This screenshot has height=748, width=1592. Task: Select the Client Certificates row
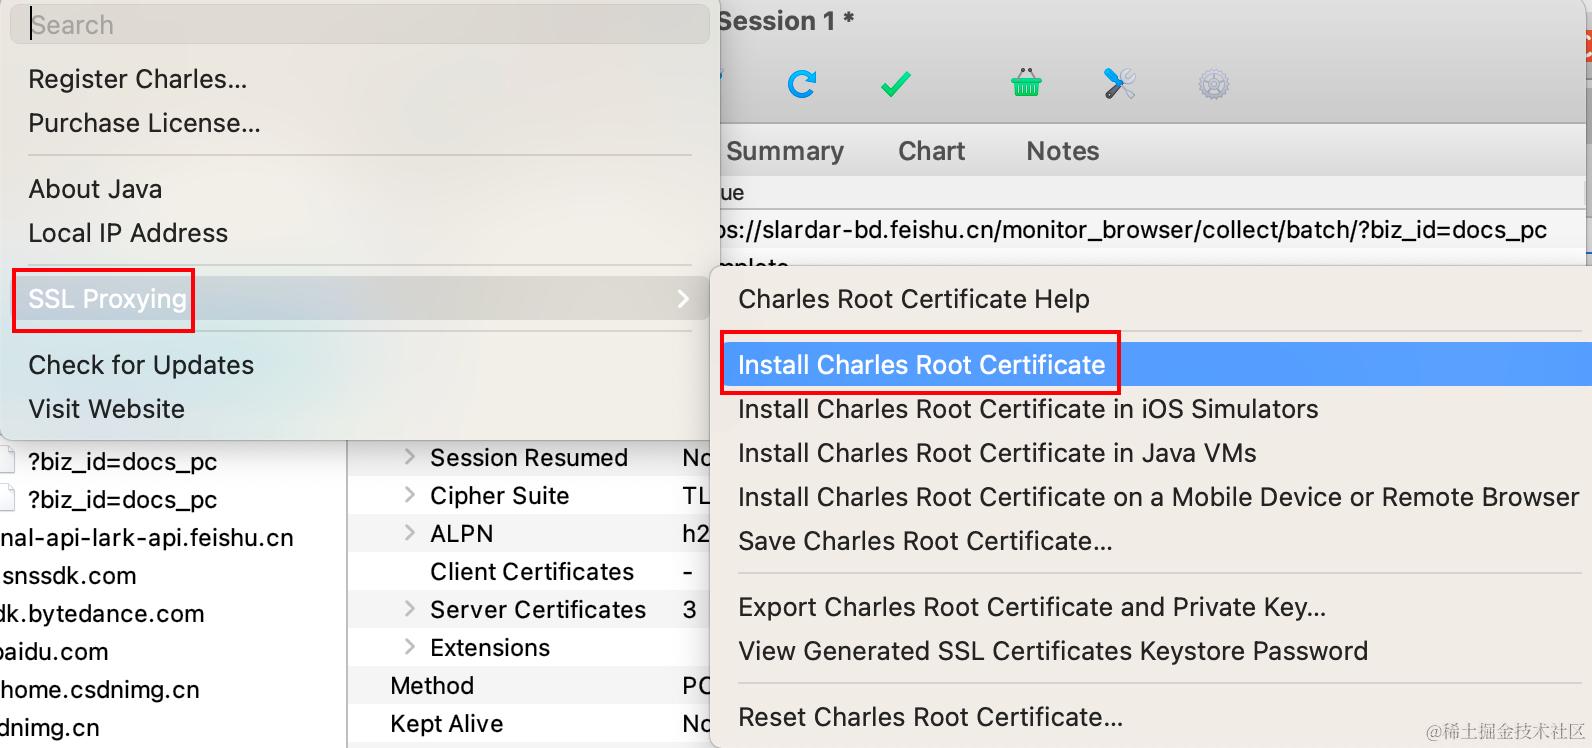click(530, 571)
